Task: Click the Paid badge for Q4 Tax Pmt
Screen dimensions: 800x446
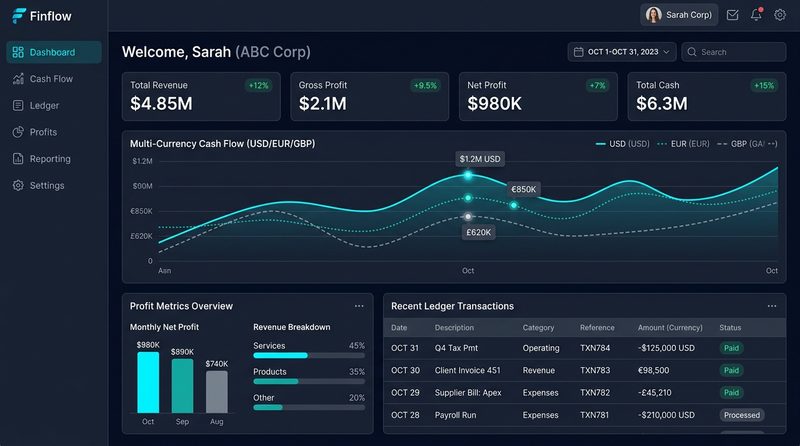Action: click(731, 348)
